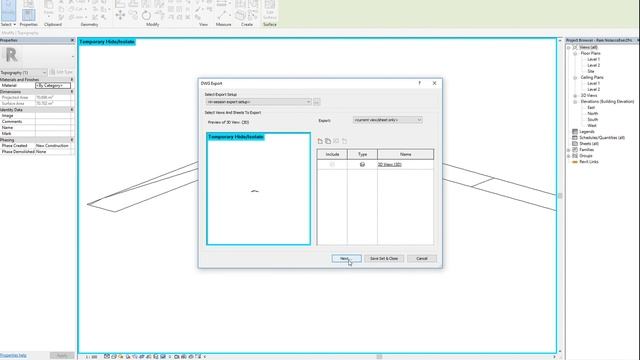
Task: Collapse the Identity Data section
Action: coord(72,110)
